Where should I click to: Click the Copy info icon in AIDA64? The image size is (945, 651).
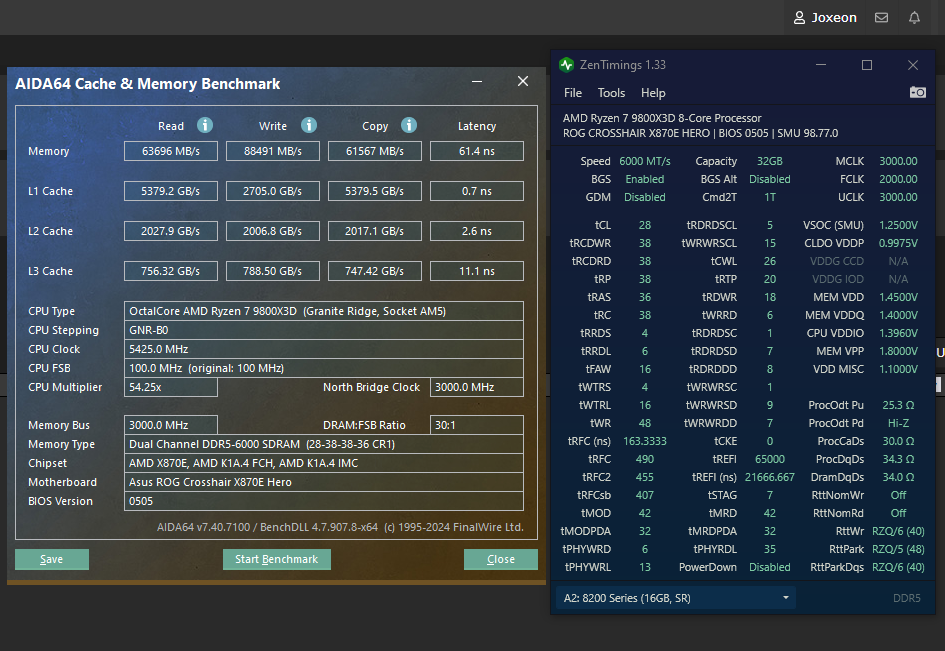[x=409, y=125]
